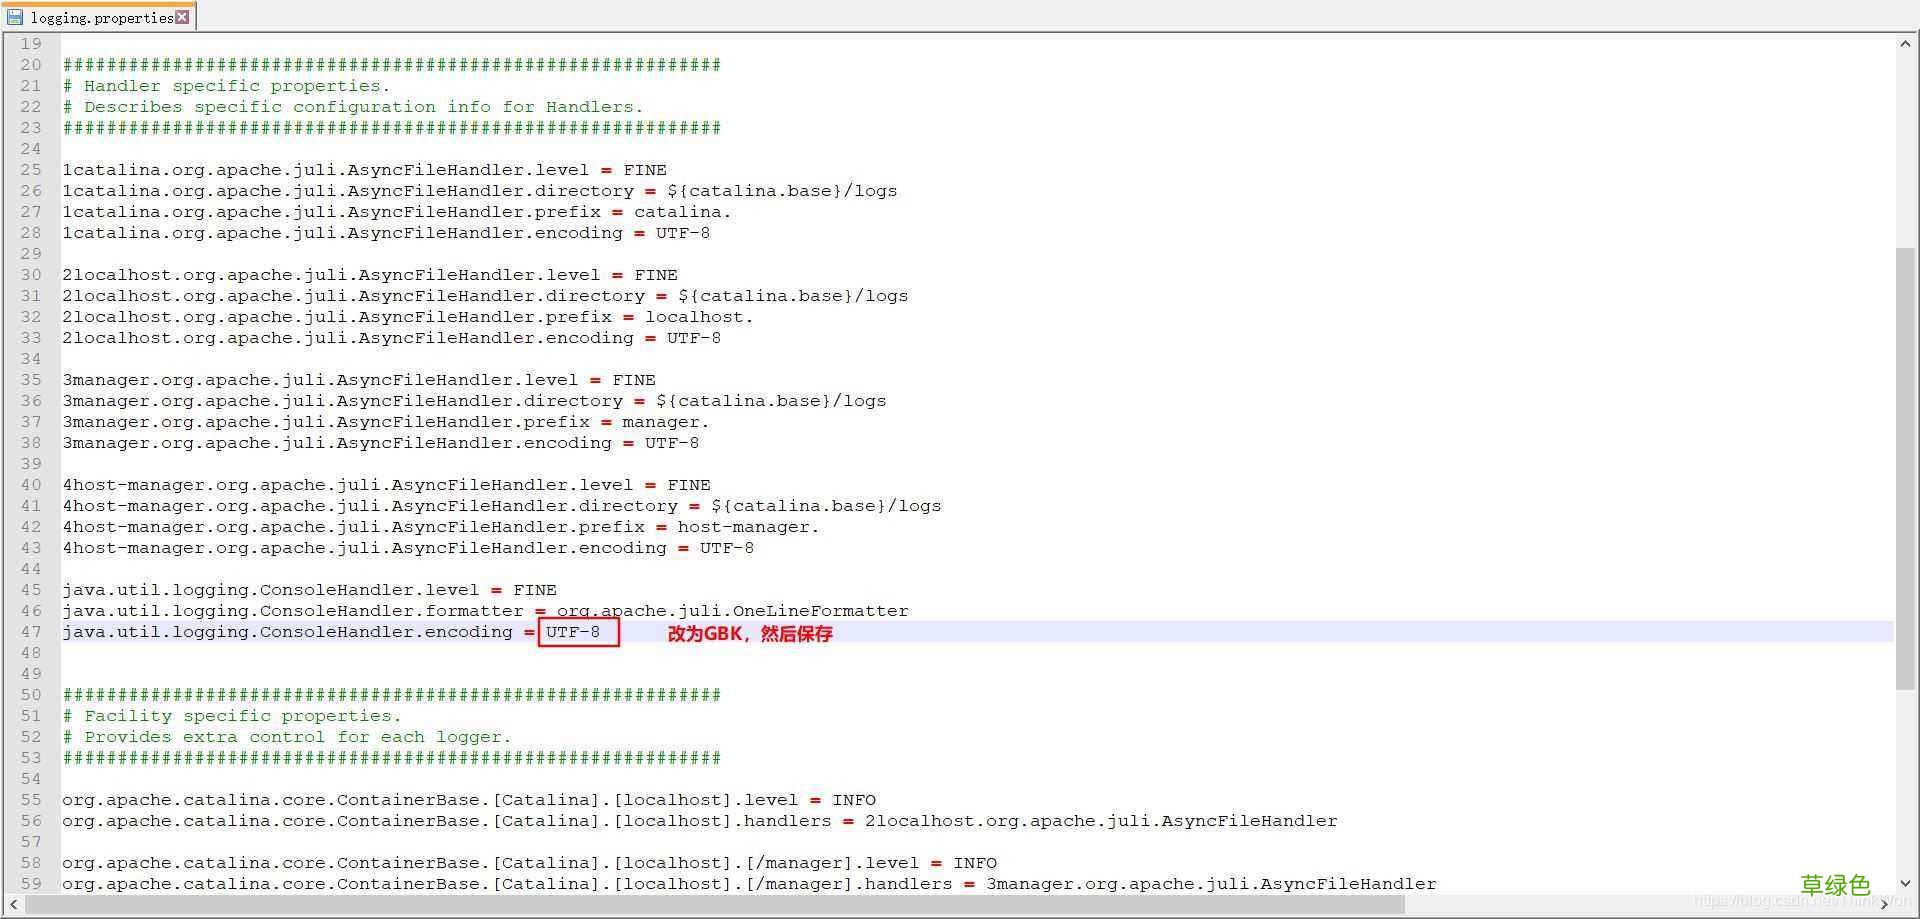Viewport: 1920px width, 919px height.
Task: Select the logging.properties tab
Action: [x=101, y=17]
